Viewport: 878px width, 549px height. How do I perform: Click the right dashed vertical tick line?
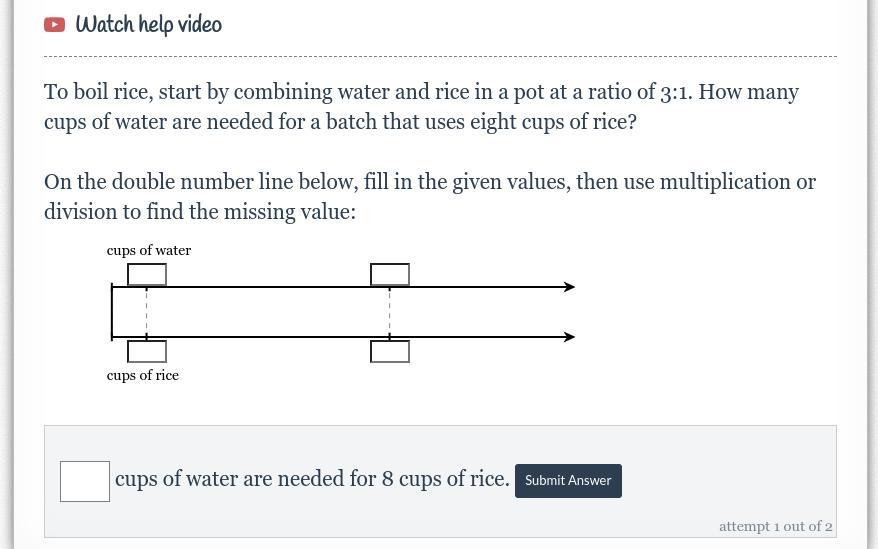390,312
